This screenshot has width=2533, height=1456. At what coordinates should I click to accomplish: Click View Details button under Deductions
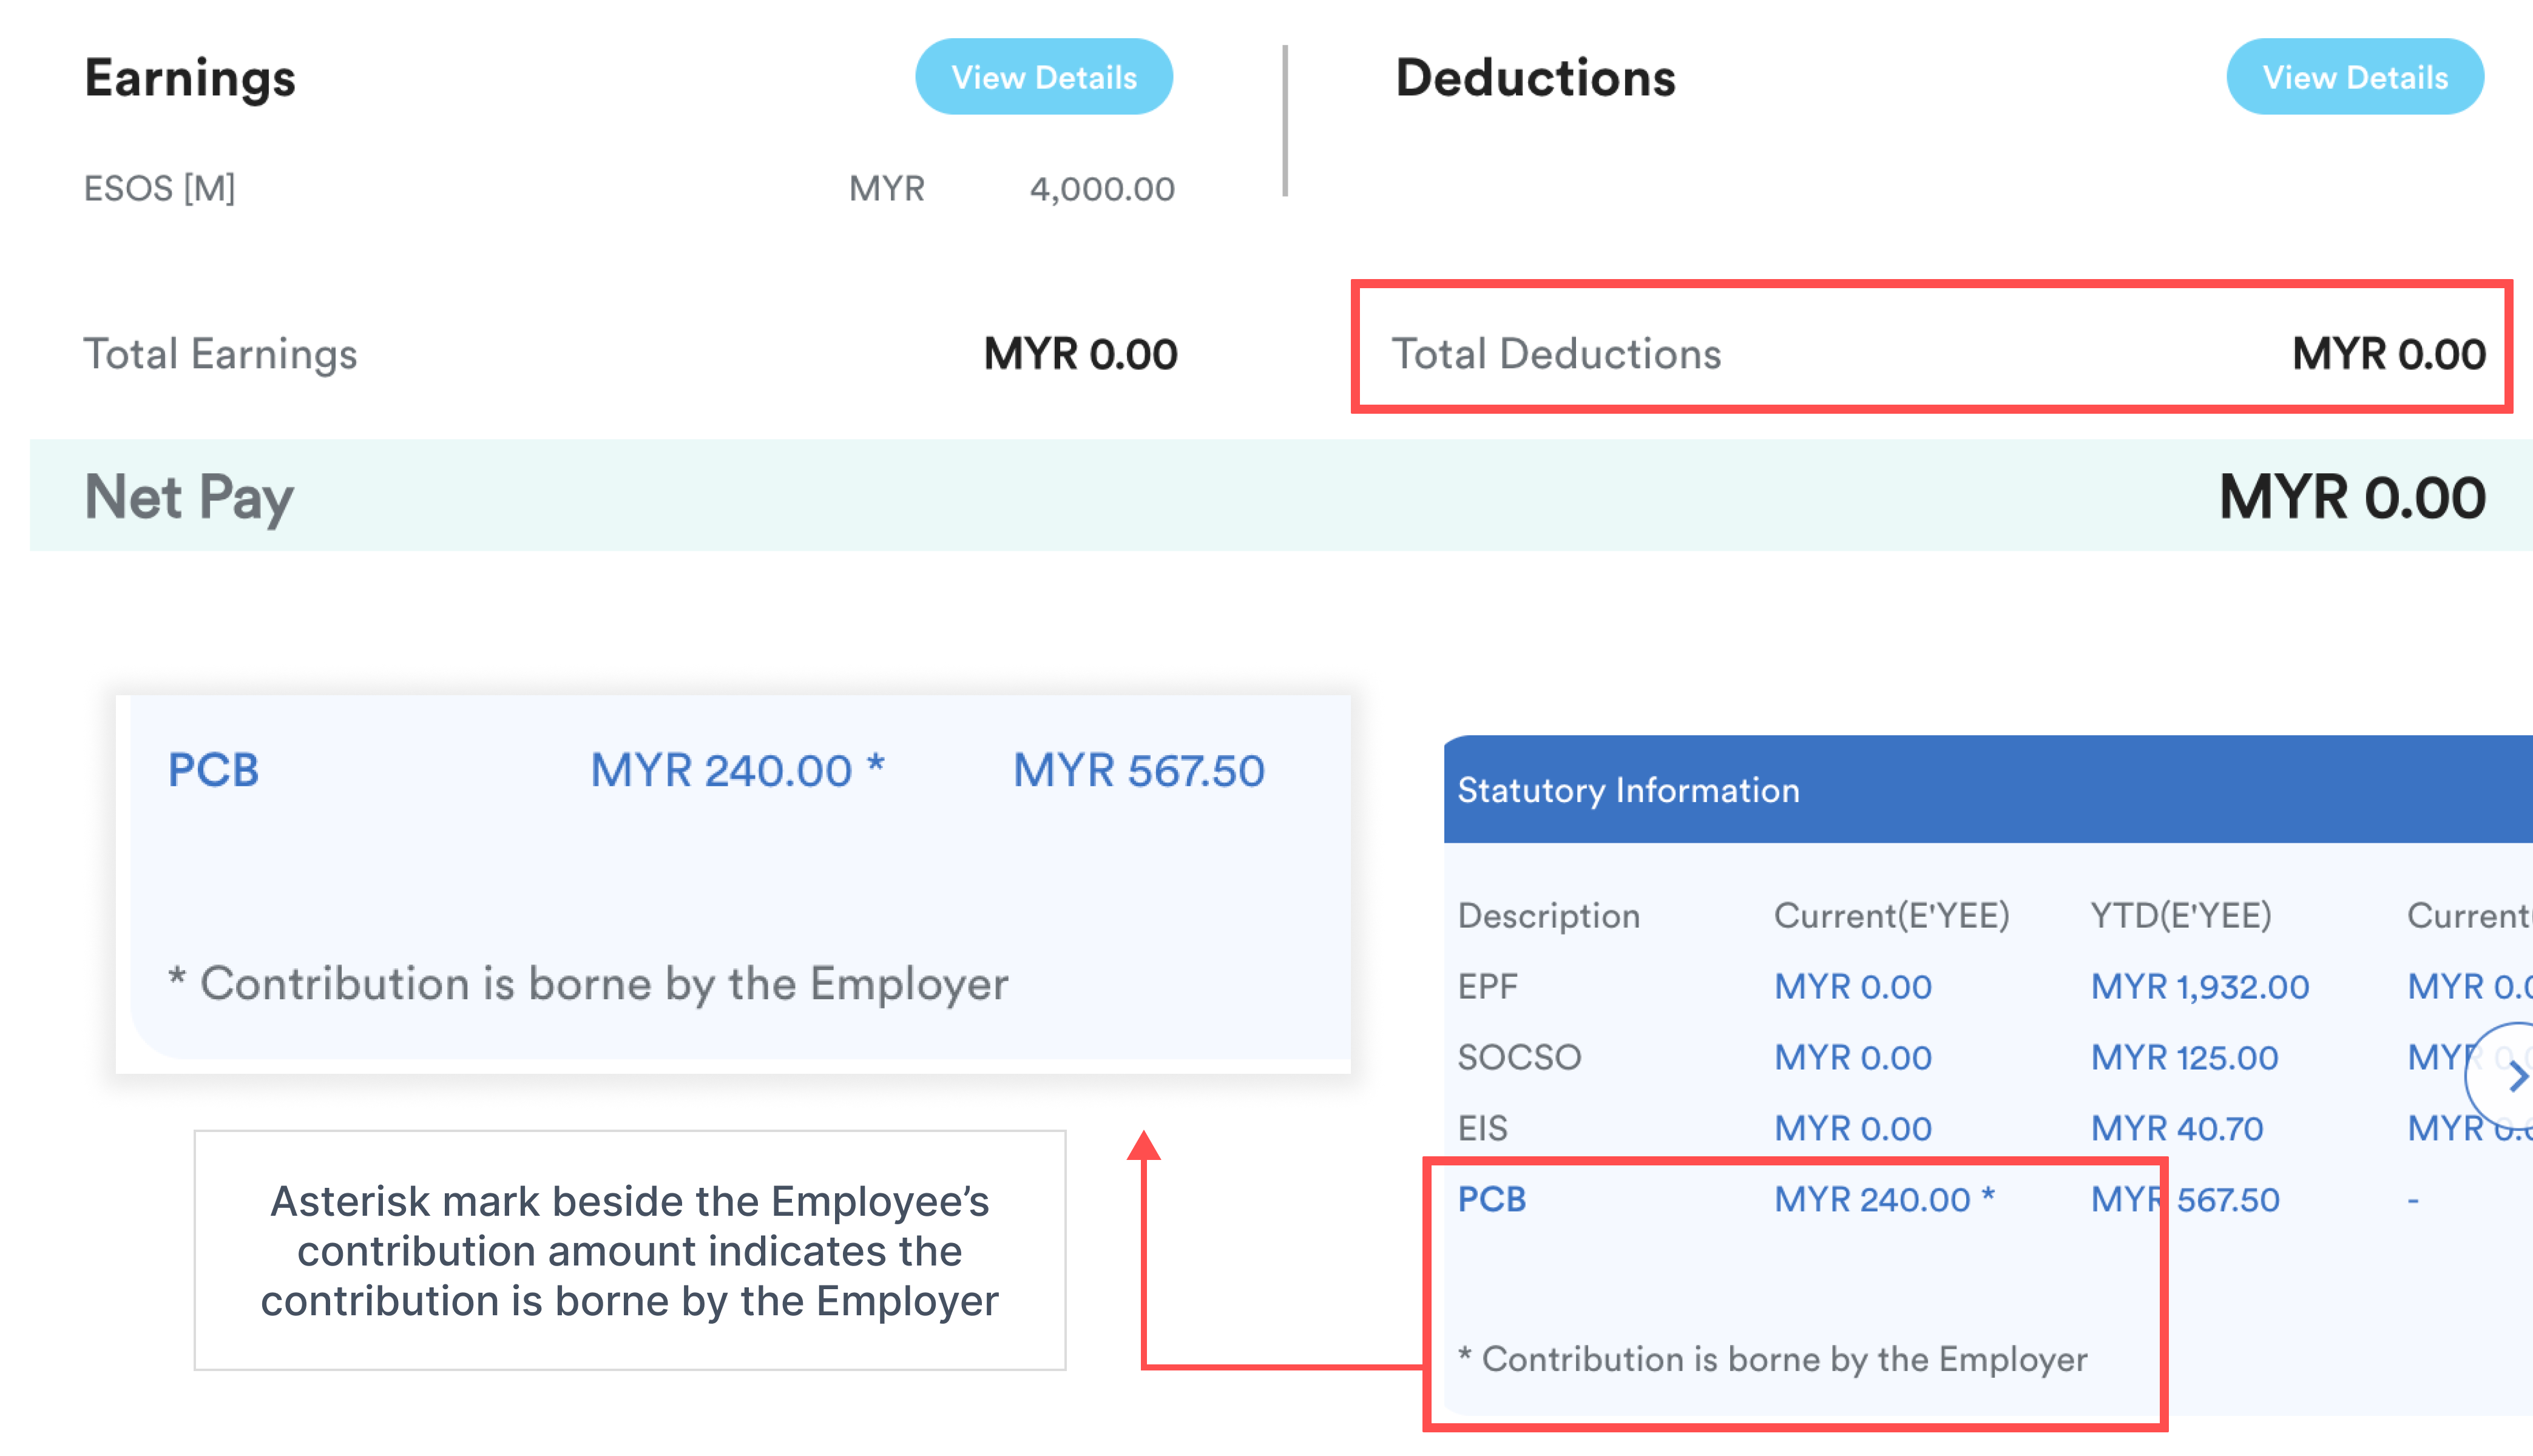2354,77
